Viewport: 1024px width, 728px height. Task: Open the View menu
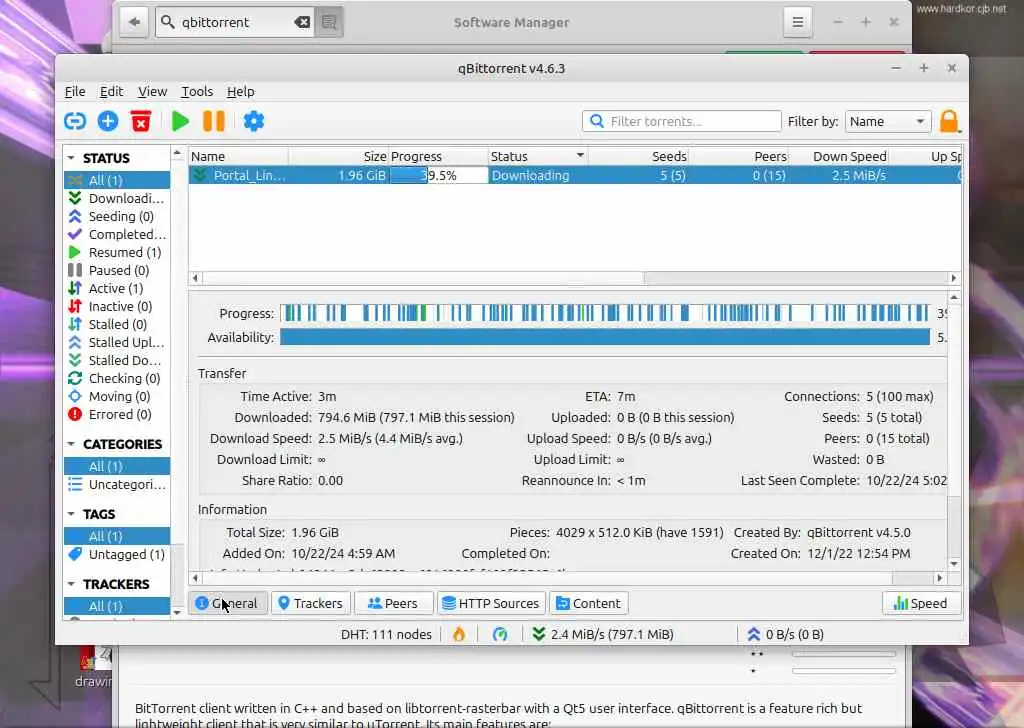152,91
